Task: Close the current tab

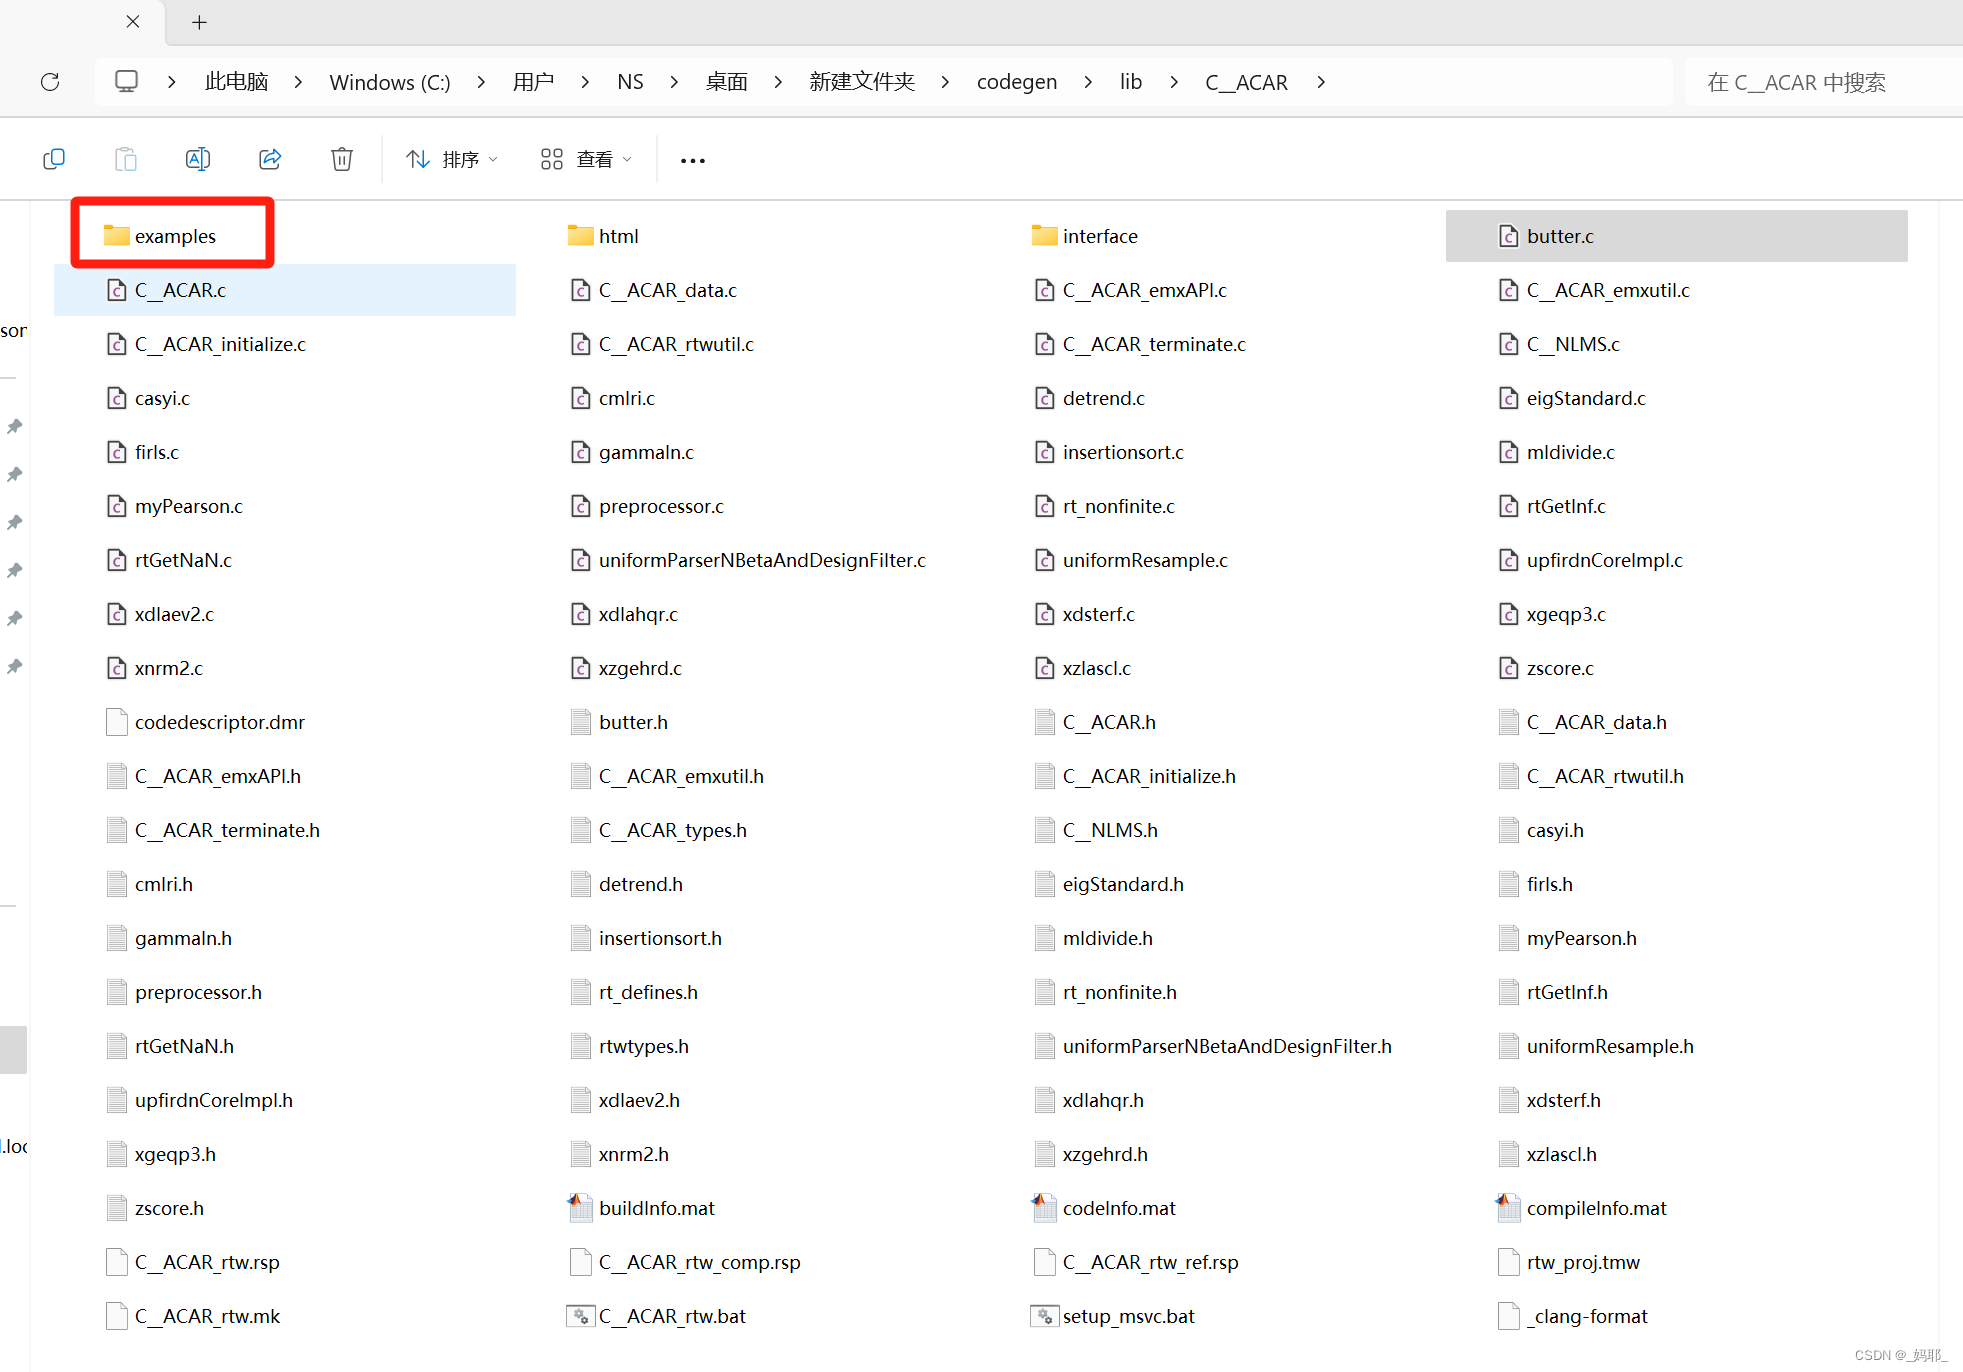Action: pos(133,21)
